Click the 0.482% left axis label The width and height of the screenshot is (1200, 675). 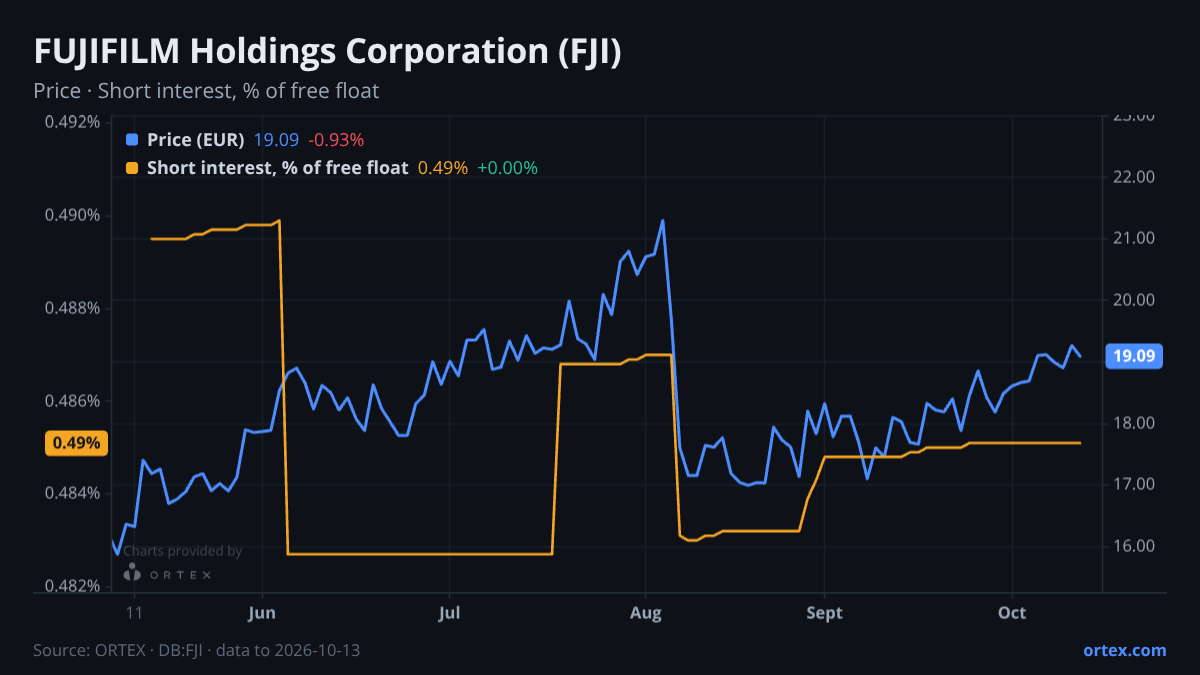[72, 586]
